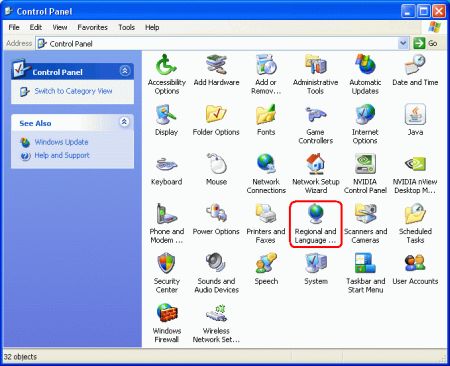Screen dimensions: 450x366
Task: Click Switch to Category View link
Action: (x=73, y=91)
